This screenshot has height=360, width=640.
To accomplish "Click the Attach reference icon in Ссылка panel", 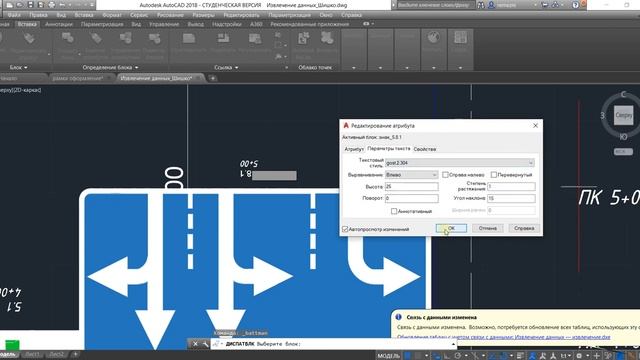I will pos(189,39).
